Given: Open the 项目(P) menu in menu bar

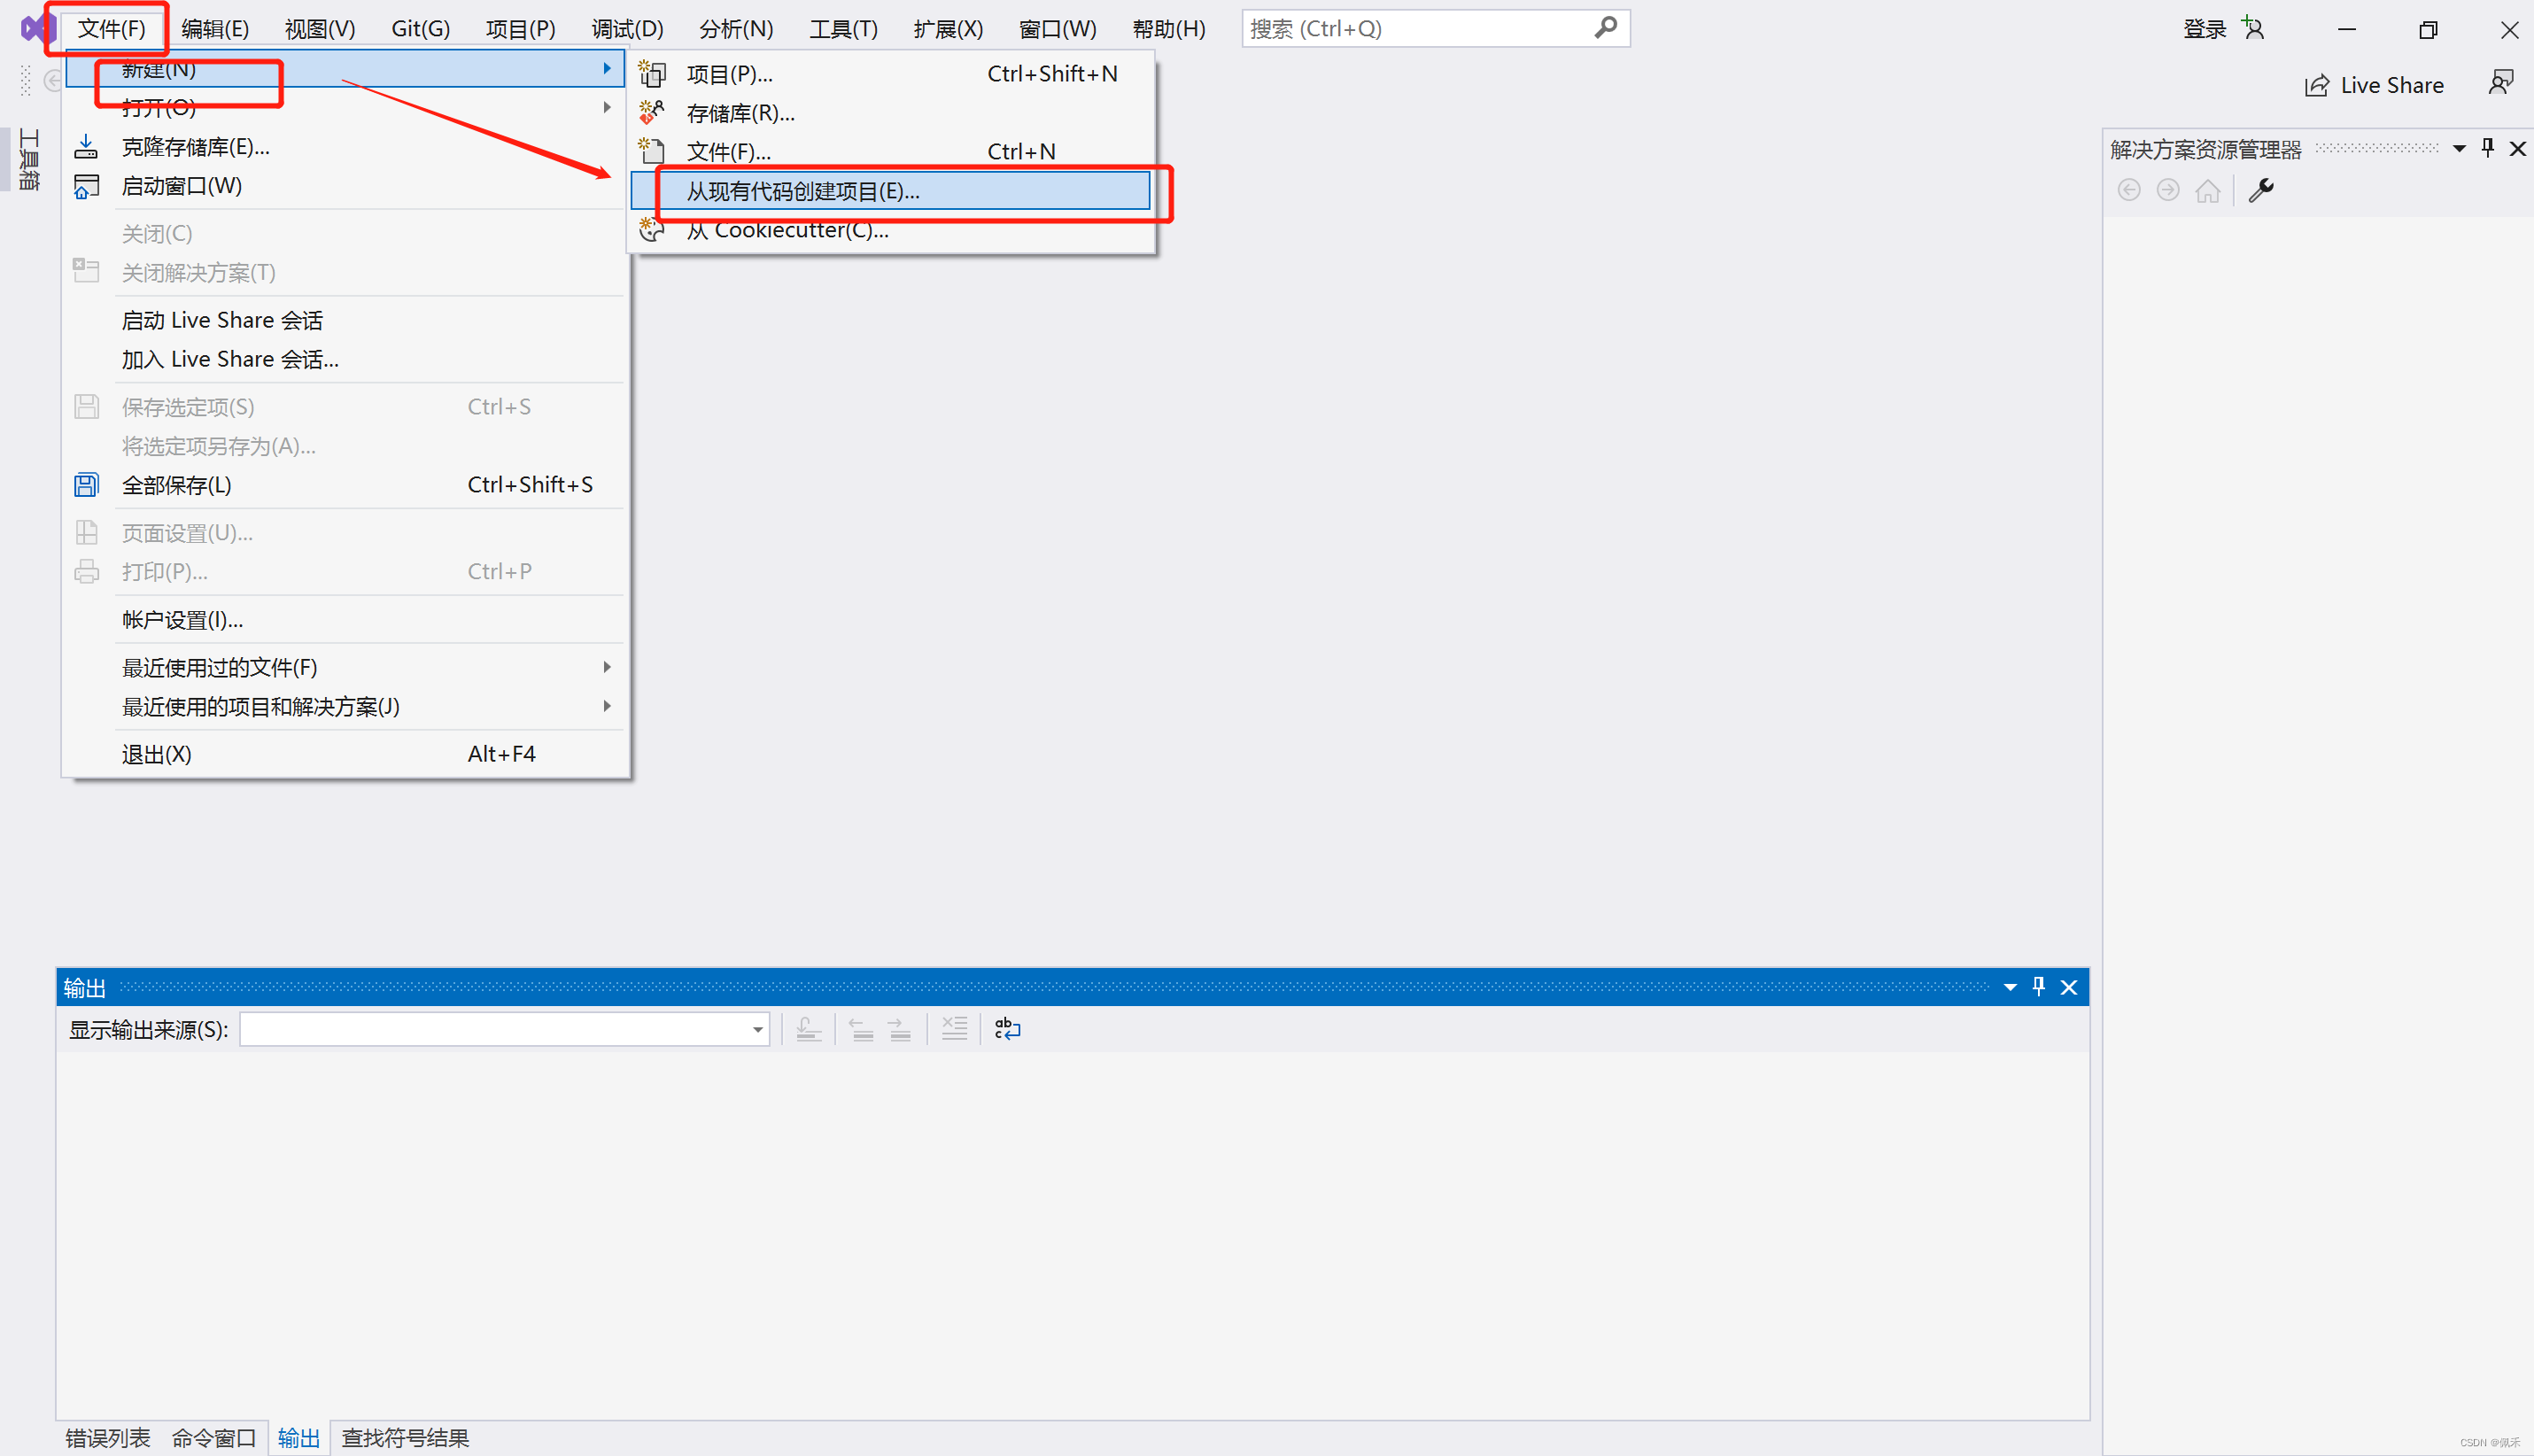Looking at the screenshot, I should click(x=520, y=28).
